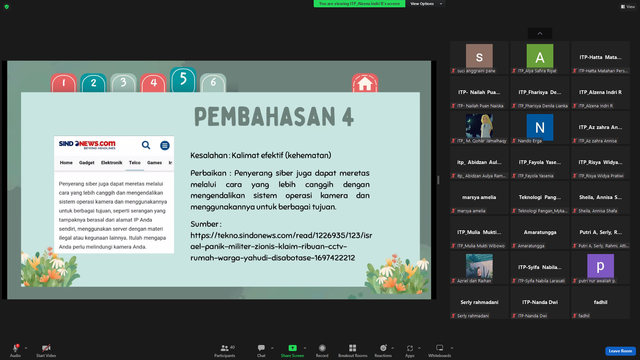This screenshot has width=640, height=360.
Task: Select Elektronik in Sindonews navigation
Action: (x=111, y=162)
